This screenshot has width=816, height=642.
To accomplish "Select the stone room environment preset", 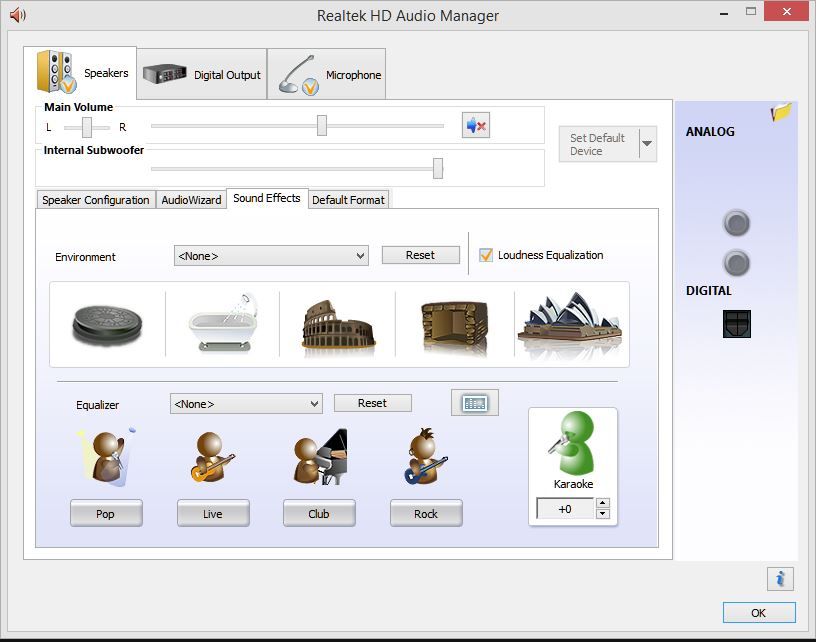I will (455, 327).
